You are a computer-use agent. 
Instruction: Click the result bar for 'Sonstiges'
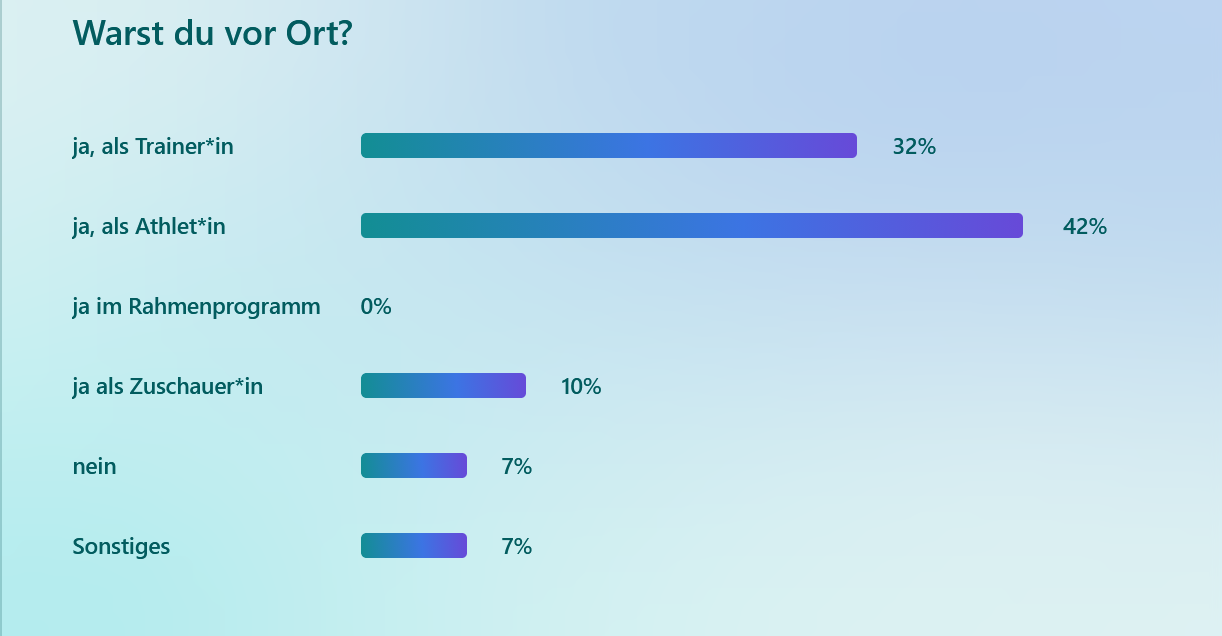tap(414, 546)
